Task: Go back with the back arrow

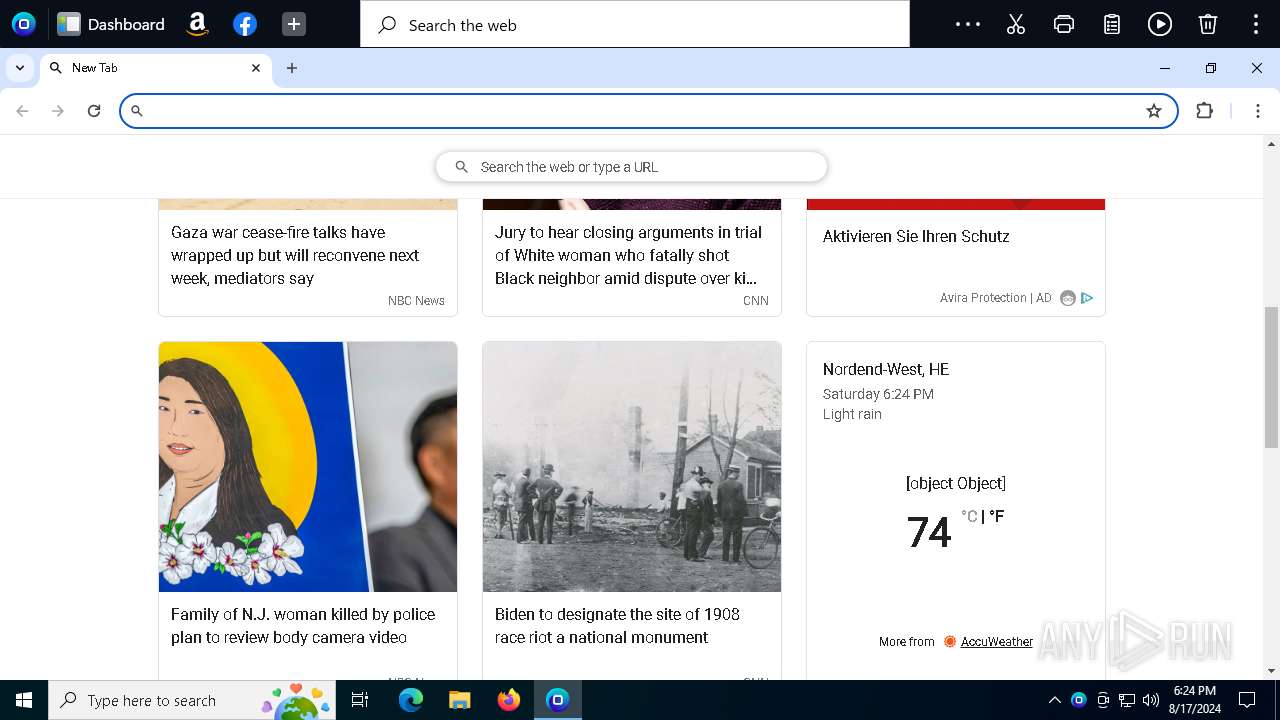Action: tap(22, 111)
